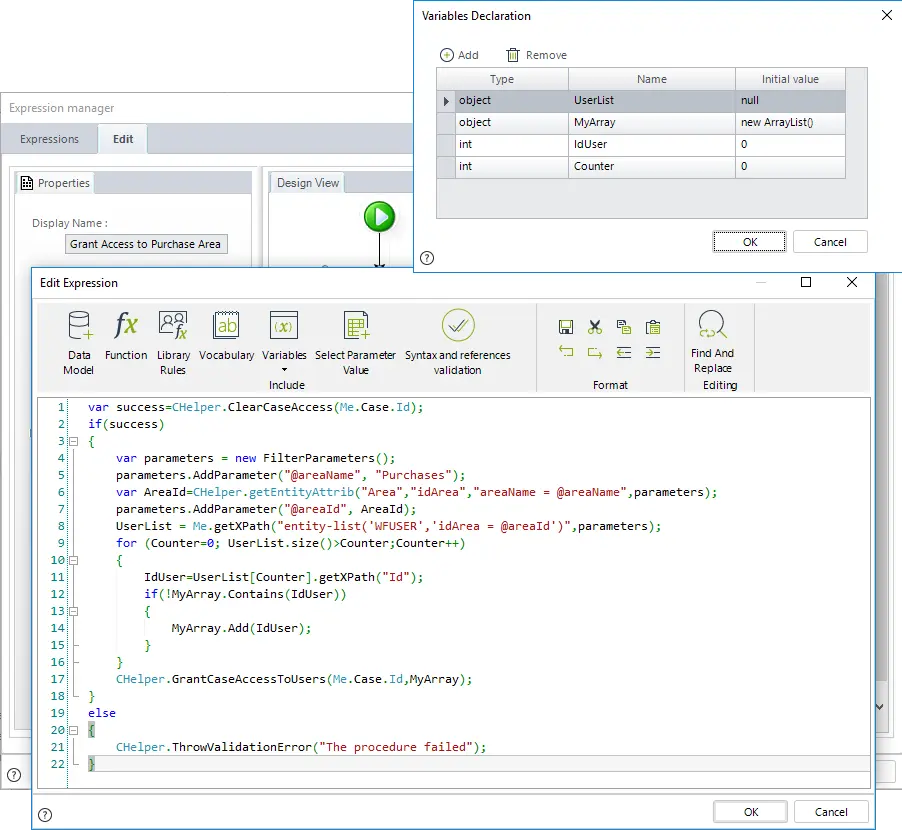The width and height of the screenshot is (902, 830).
Task: Open help icon in Expression manager window
Action: pyautogui.click(x=14, y=775)
